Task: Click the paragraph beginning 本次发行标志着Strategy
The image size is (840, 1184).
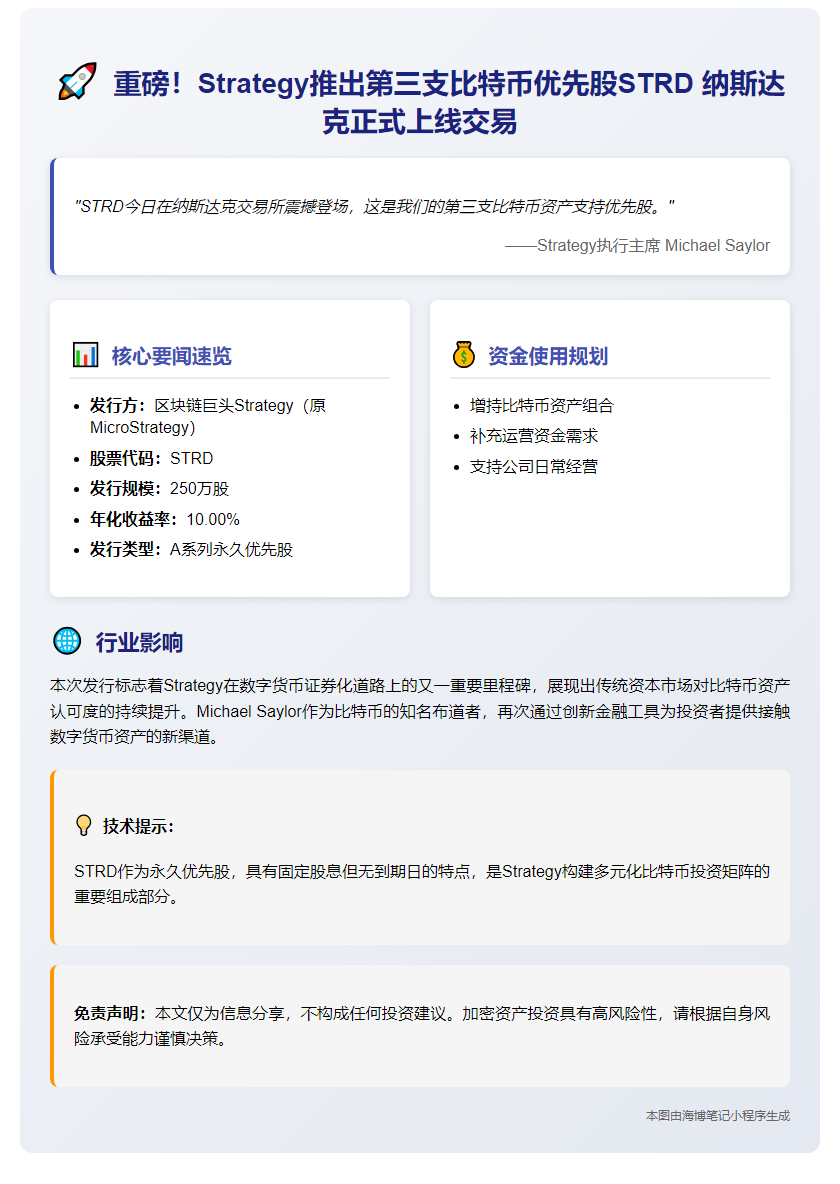Action: pyautogui.click(x=420, y=711)
